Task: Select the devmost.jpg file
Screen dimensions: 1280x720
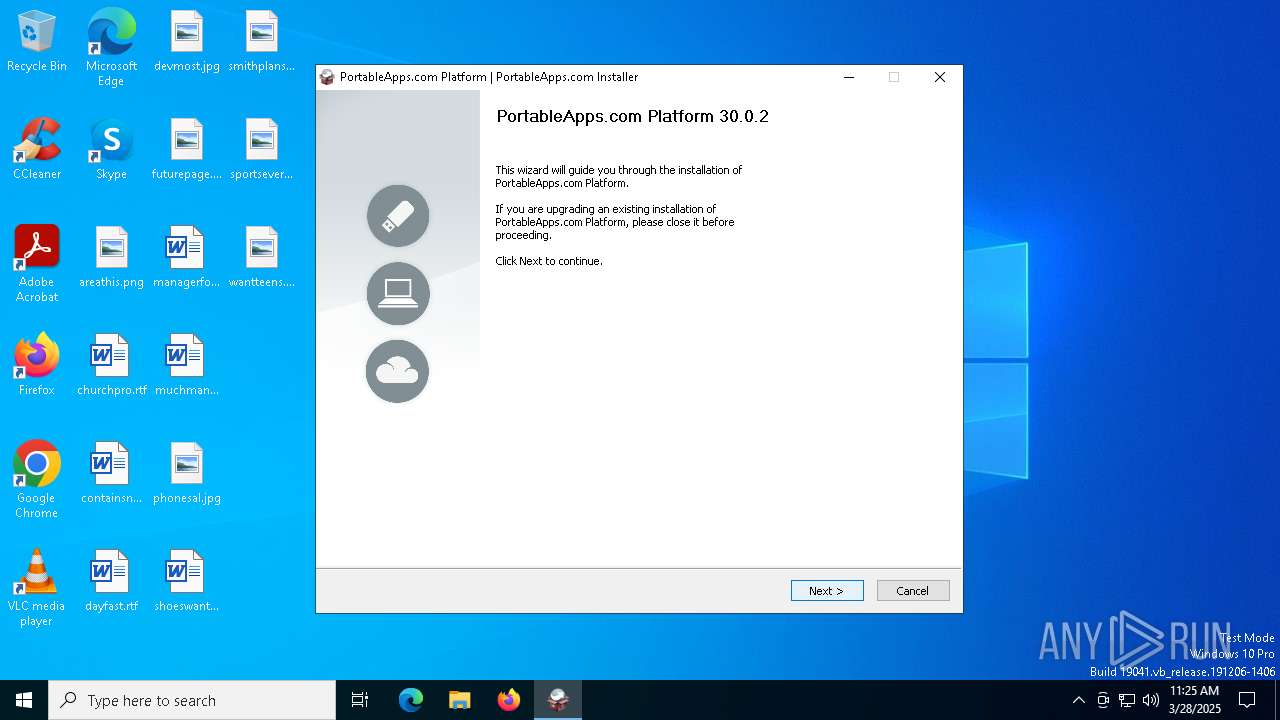Action: (187, 42)
